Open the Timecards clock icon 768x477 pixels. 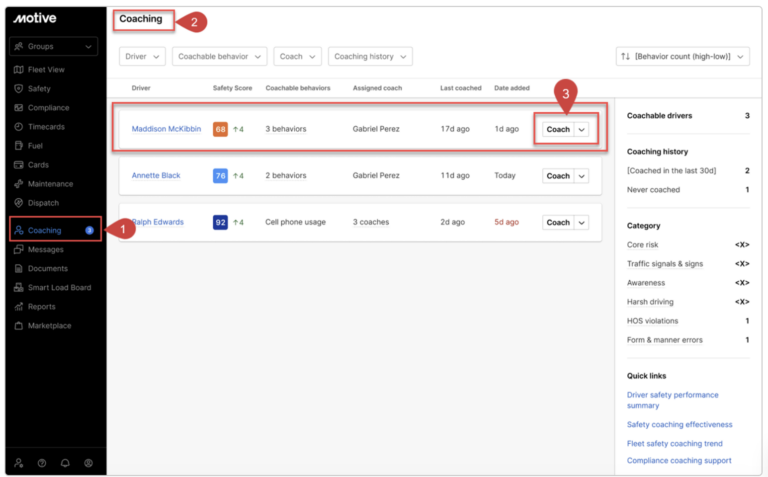[x=19, y=127]
